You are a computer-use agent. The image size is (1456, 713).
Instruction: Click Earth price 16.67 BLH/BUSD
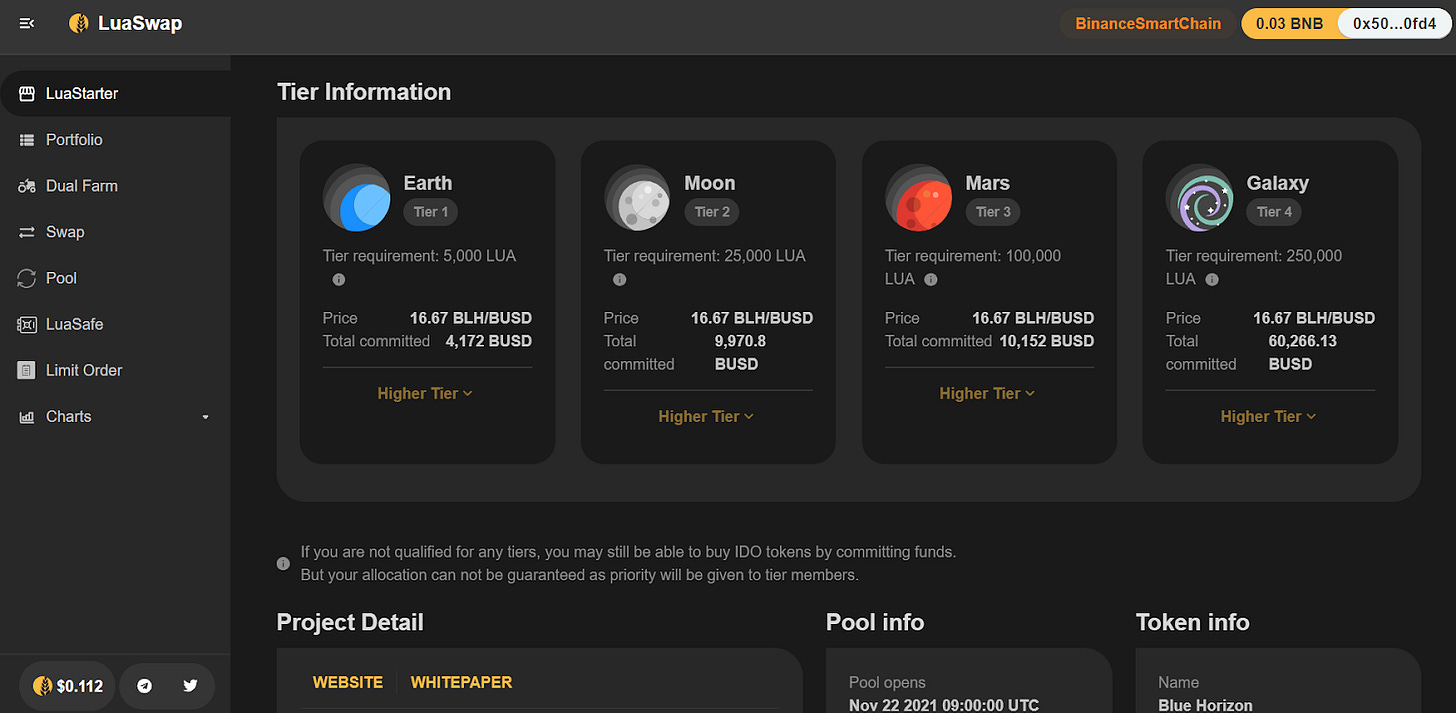tap(471, 318)
